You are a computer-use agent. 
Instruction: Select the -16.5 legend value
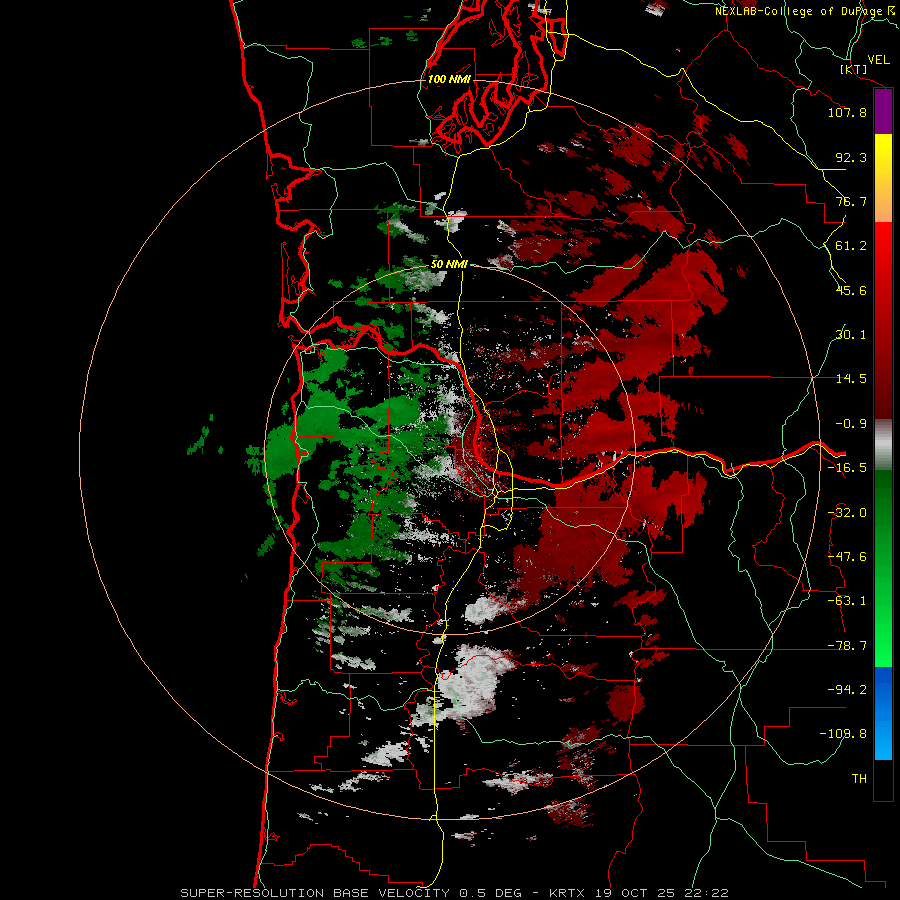[847, 468]
